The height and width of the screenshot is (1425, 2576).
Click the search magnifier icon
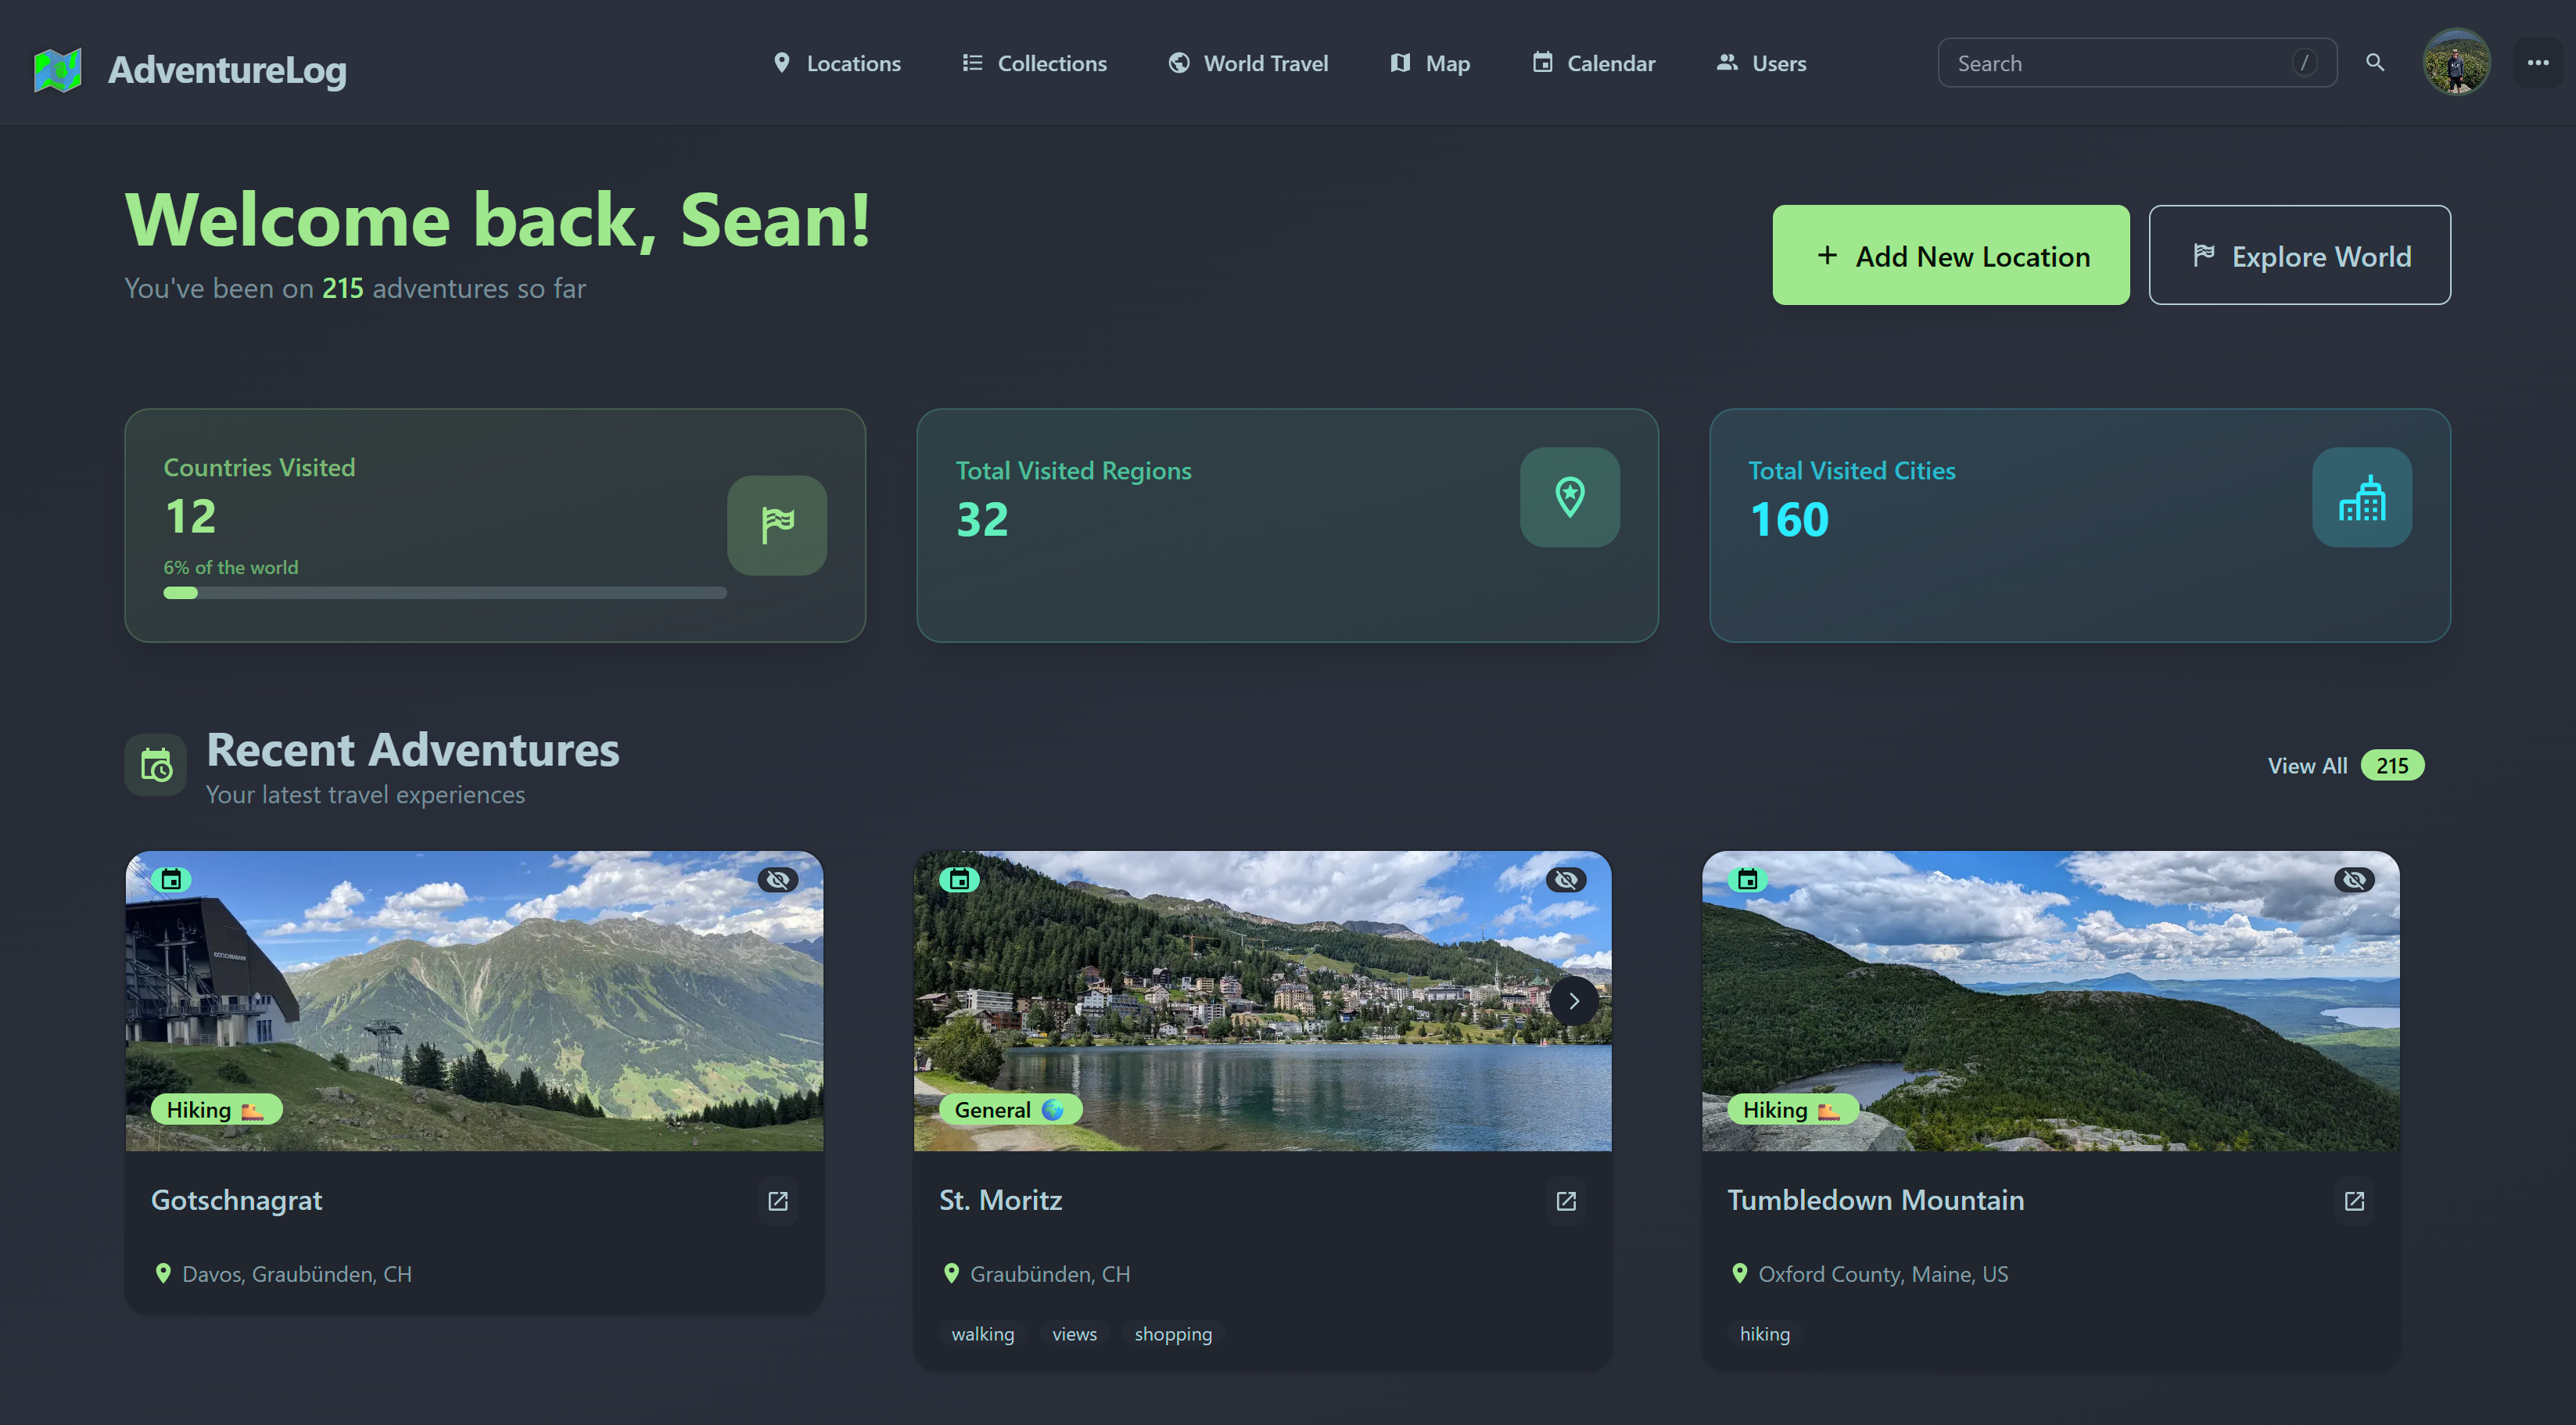(2375, 63)
